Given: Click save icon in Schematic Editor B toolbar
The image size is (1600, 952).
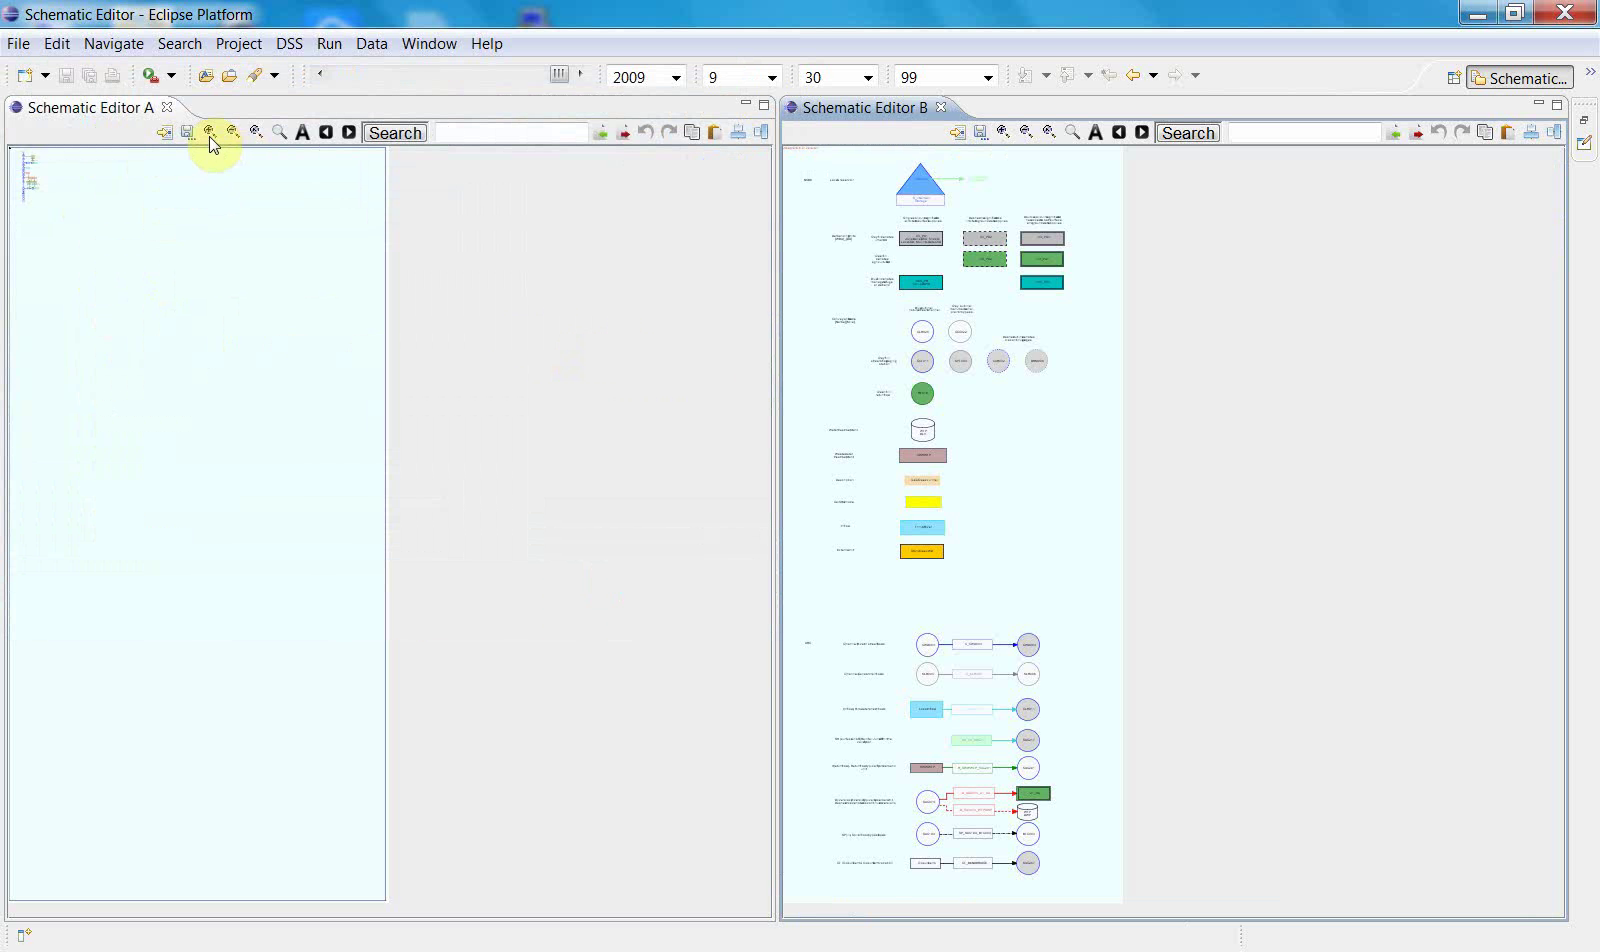Looking at the screenshot, I should point(980,132).
